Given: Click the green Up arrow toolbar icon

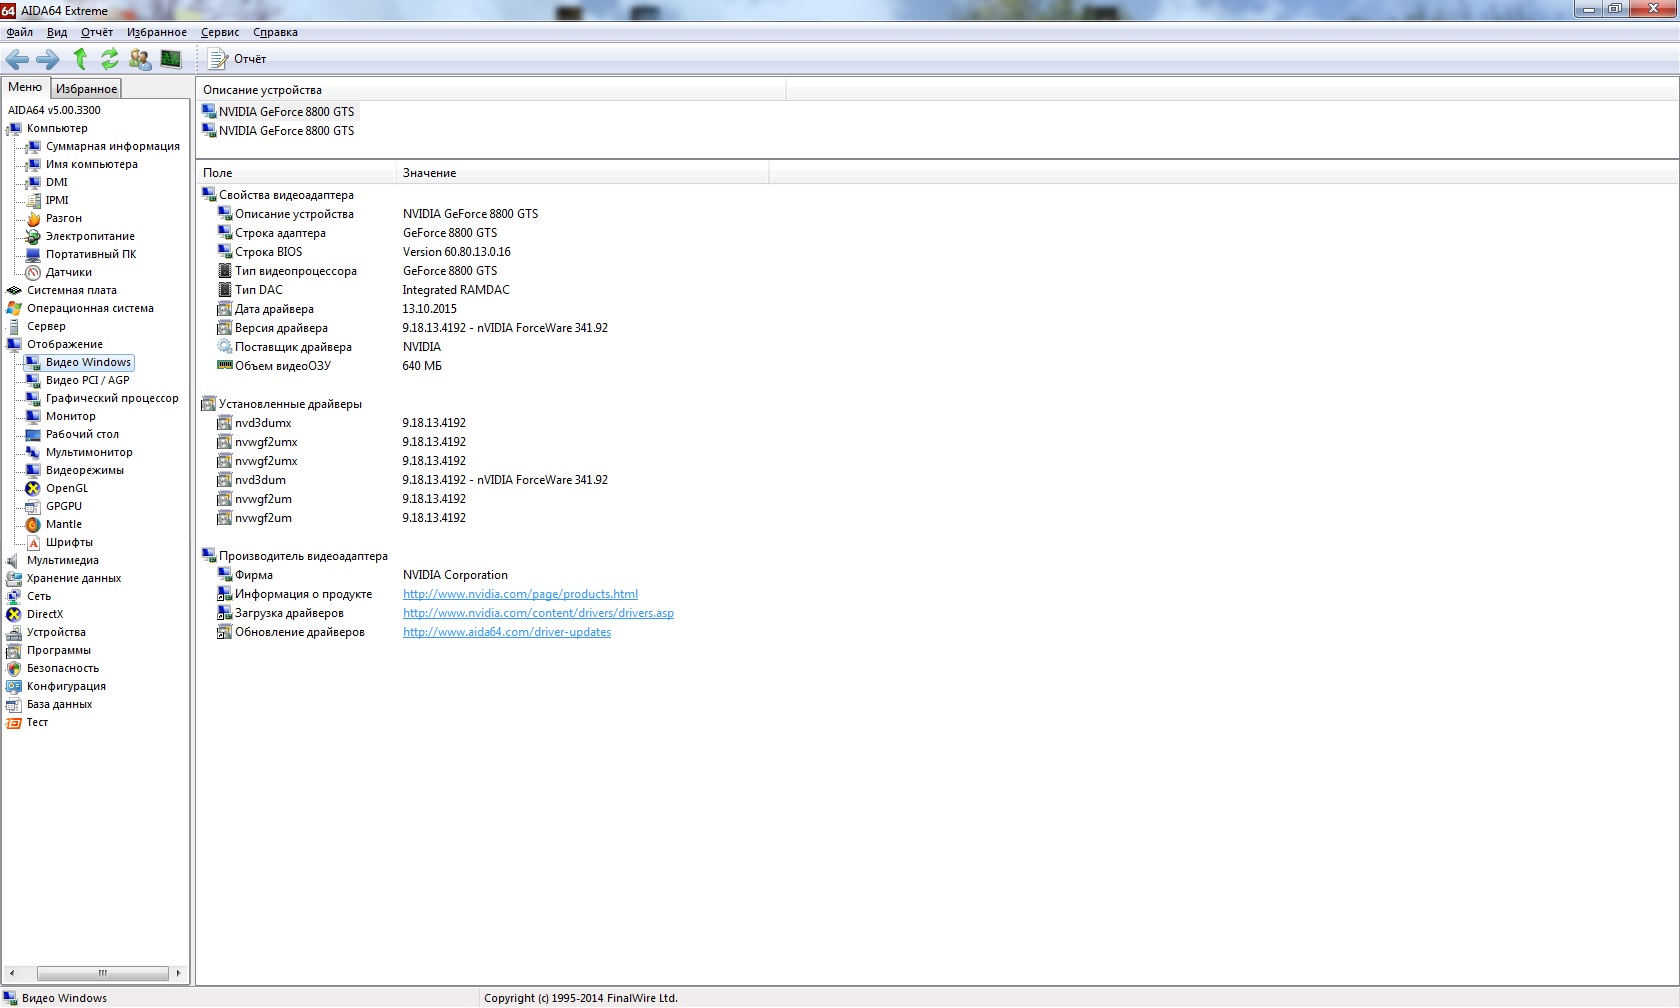Looking at the screenshot, I should tap(80, 59).
